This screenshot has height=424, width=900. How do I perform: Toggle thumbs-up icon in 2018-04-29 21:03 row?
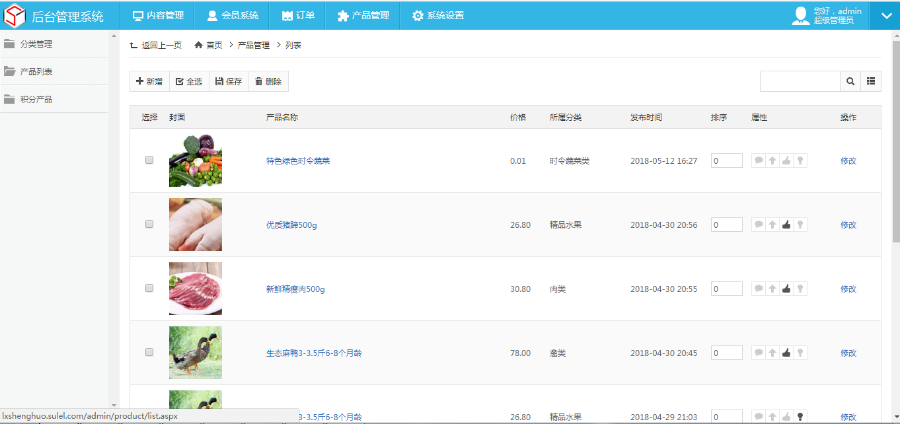coord(786,417)
